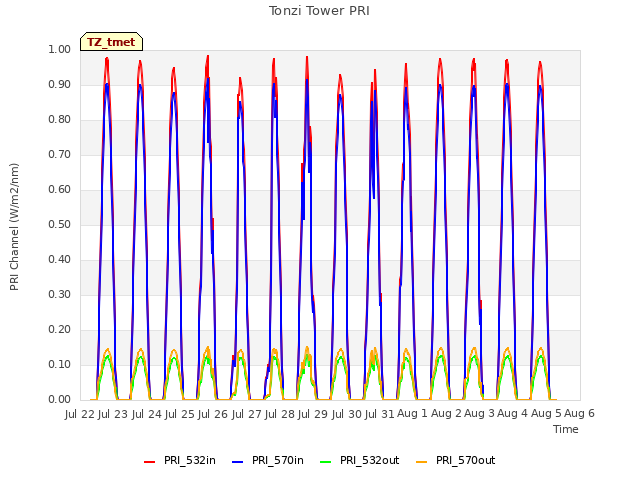The height and width of the screenshot is (480, 640).
Task: Click the orange PRI_570out legend swatch
Action: tap(422, 462)
